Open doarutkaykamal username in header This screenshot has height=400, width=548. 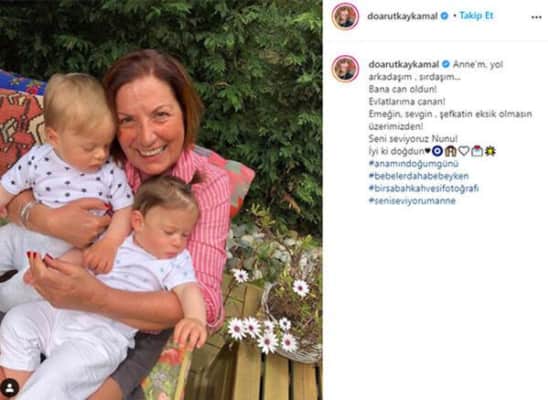(x=402, y=16)
